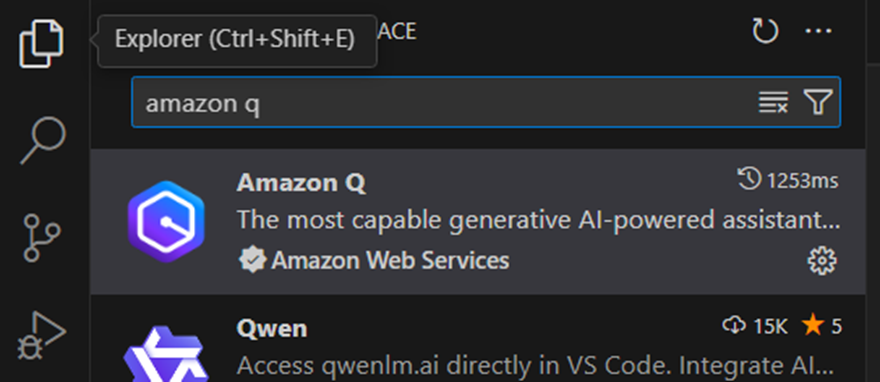Screen dimensions: 880x382
Task: Click the star rating for Qwen
Action: click(x=822, y=325)
